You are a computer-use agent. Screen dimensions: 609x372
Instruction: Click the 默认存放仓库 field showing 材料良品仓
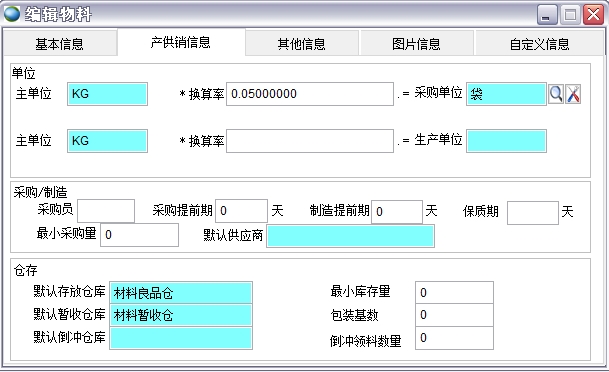click(x=181, y=293)
